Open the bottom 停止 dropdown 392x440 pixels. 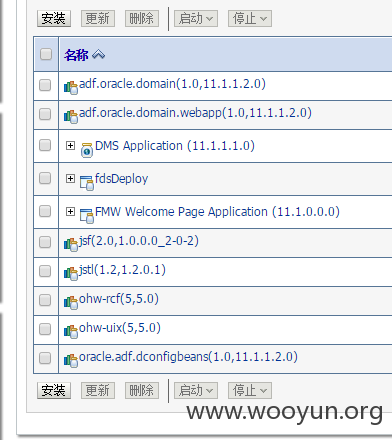250,390
